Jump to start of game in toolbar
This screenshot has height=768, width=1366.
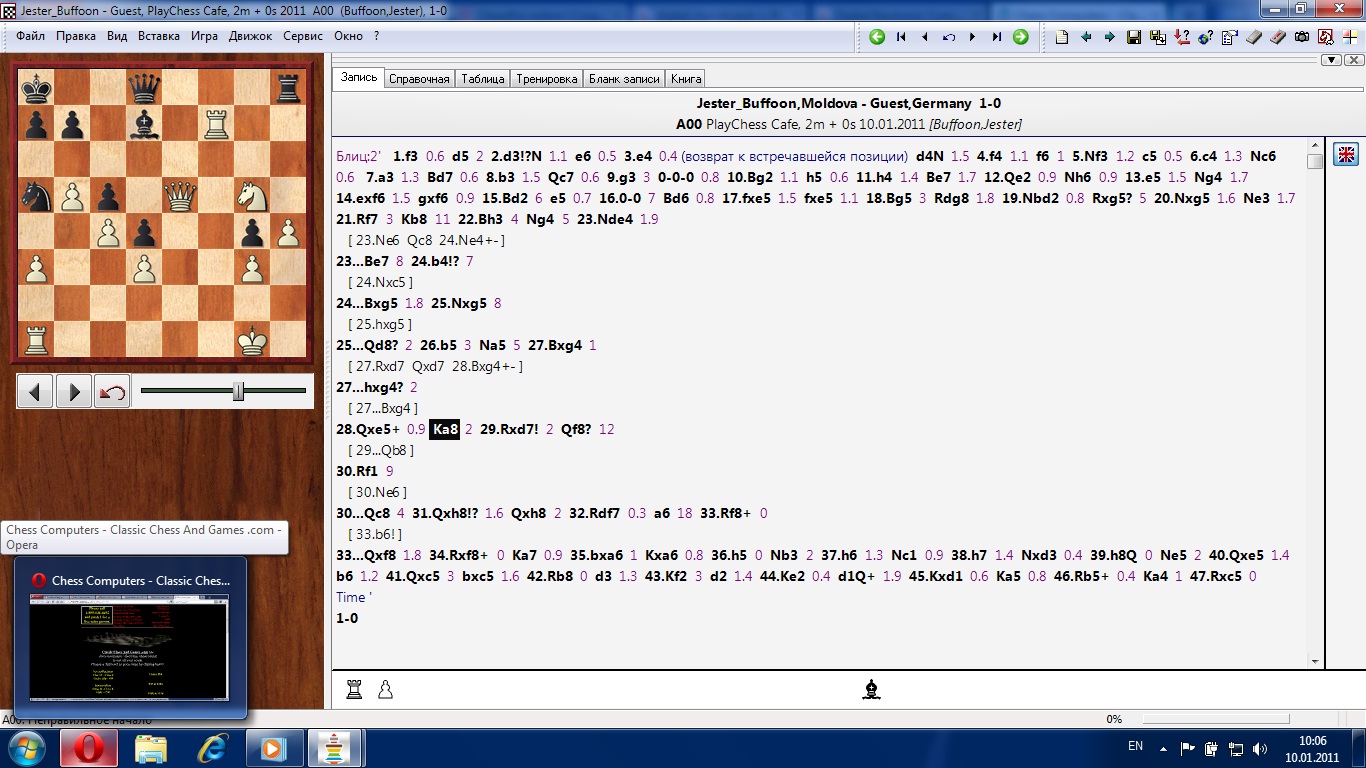[x=901, y=37]
